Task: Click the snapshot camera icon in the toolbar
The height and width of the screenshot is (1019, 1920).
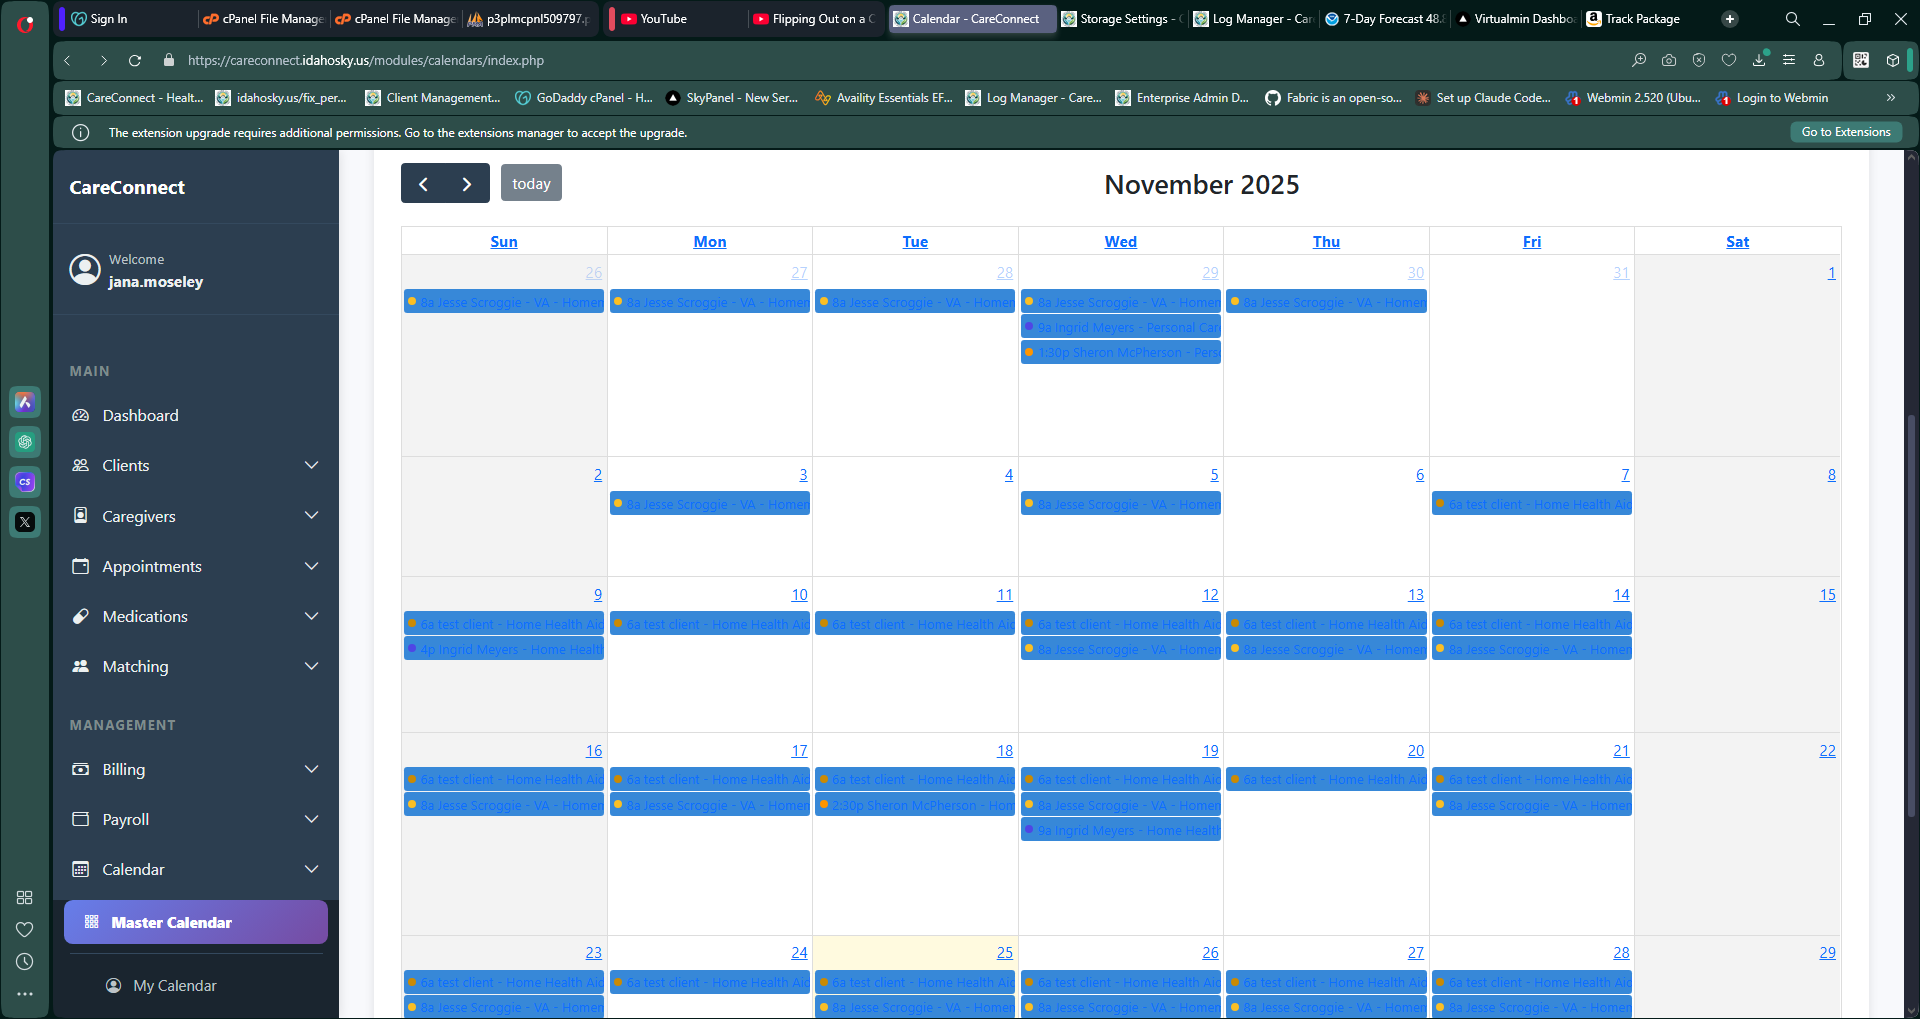Action: pyautogui.click(x=1668, y=60)
